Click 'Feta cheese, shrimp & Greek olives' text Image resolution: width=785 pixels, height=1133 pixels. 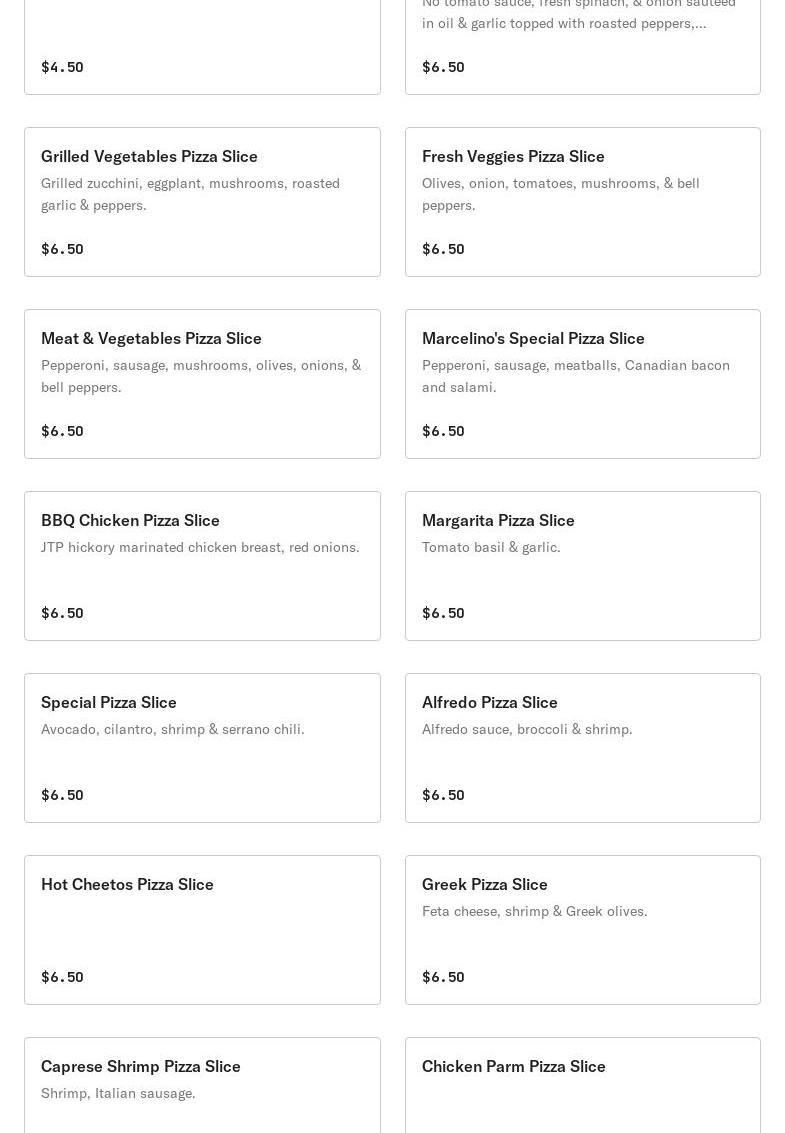[534, 911]
